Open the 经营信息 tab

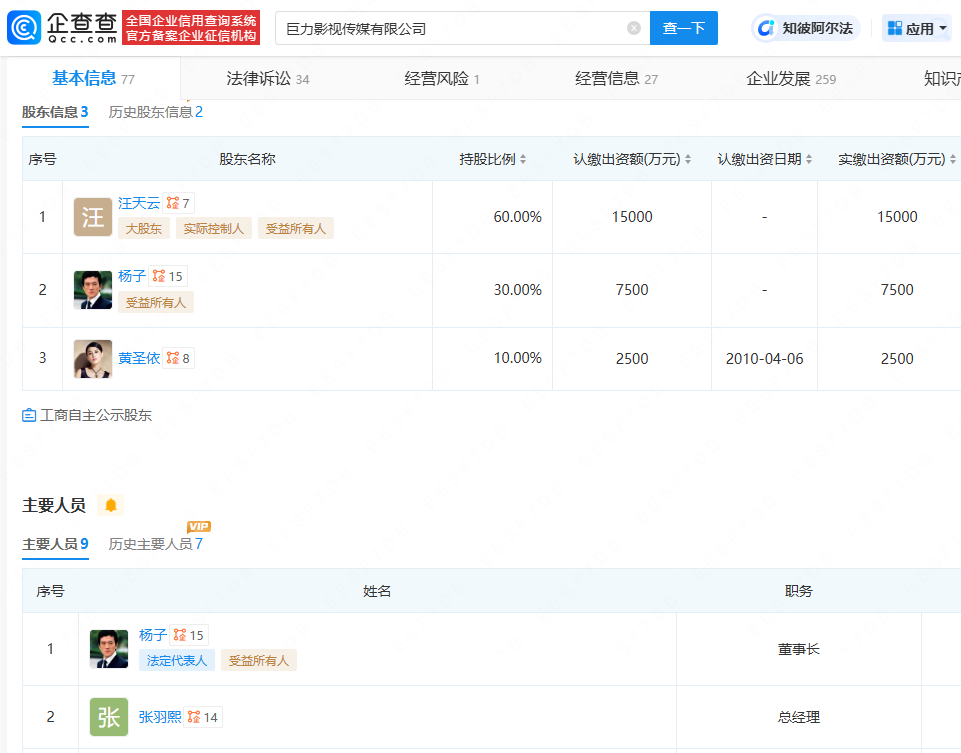coord(616,78)
